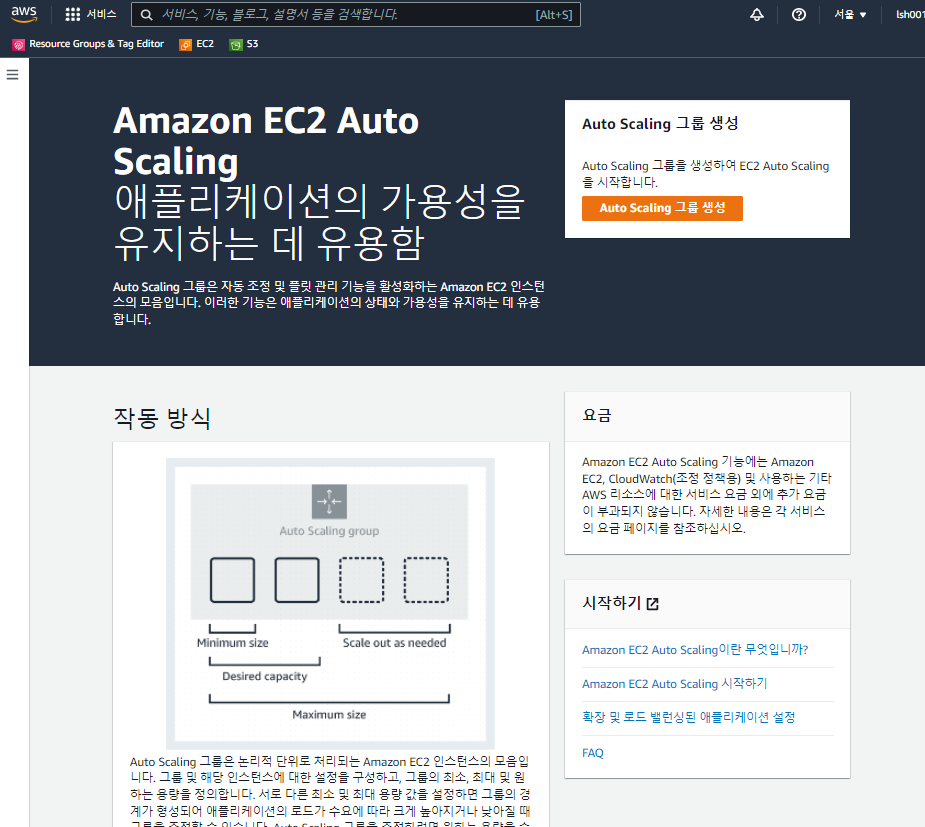Click the 서비스 menu label

[101, 14]
